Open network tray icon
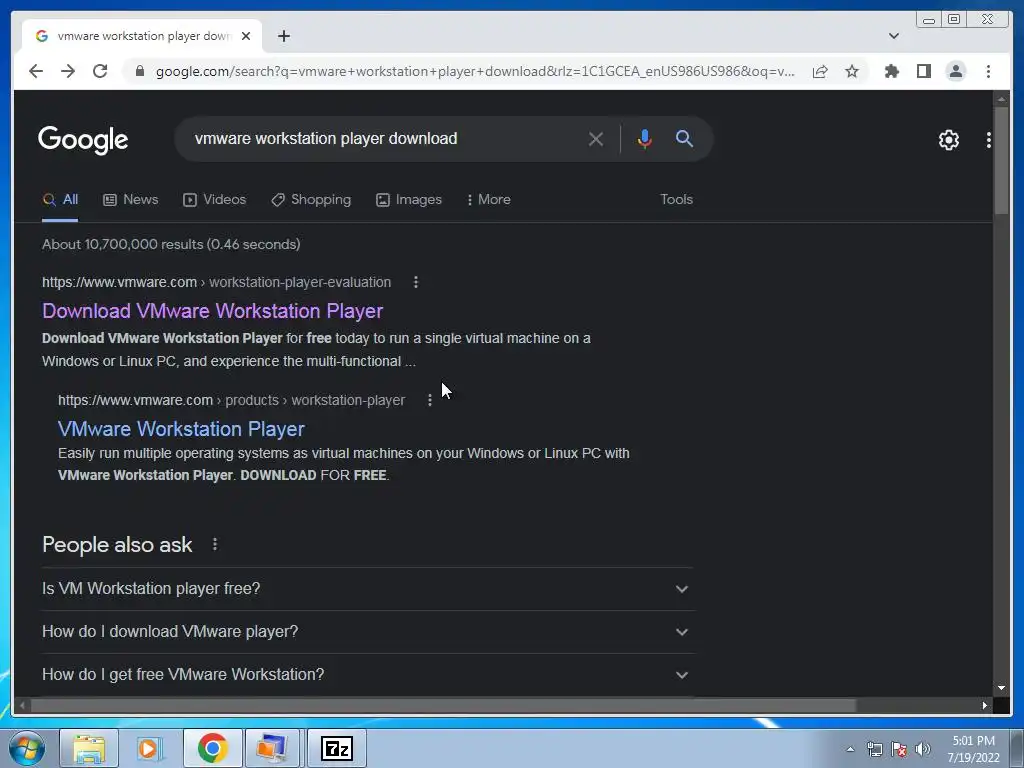The width and height of the screenshot is (1024, 768). 874,749
